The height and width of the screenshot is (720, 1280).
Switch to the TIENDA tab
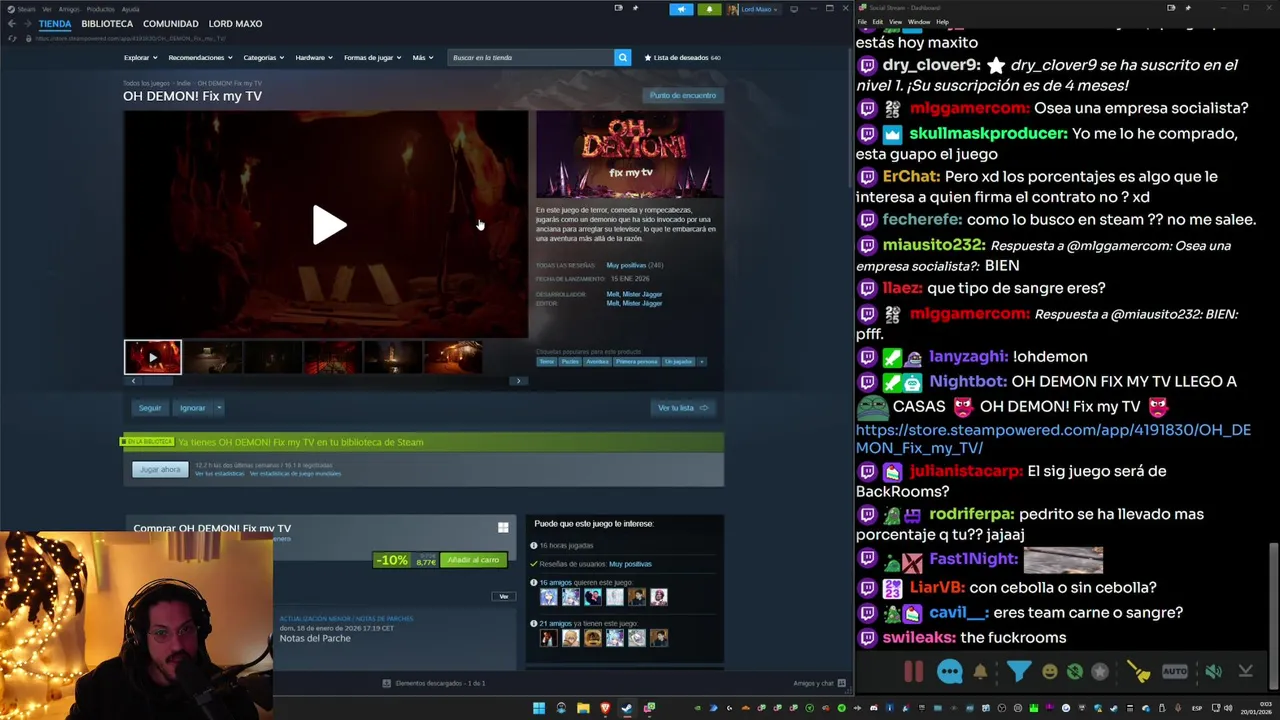click(55, 23)
